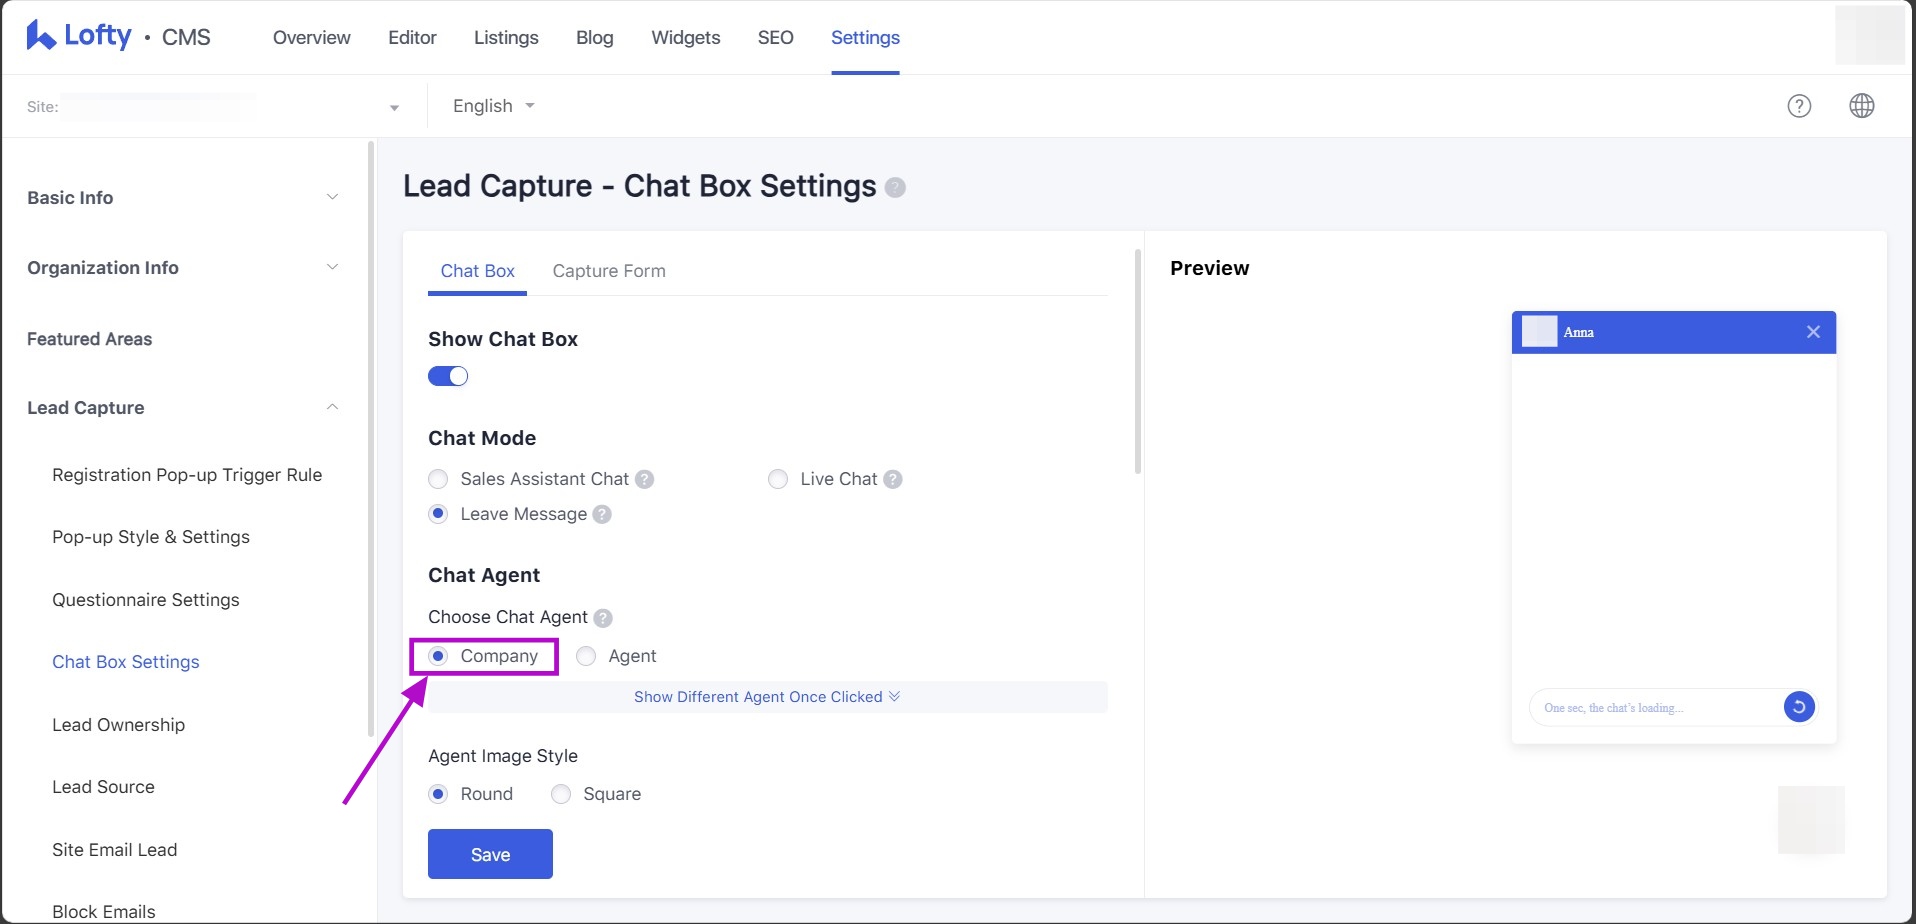Open the English language dropdown
Viewport: 1916px width, 924px height.
click(x=494, y=106)
